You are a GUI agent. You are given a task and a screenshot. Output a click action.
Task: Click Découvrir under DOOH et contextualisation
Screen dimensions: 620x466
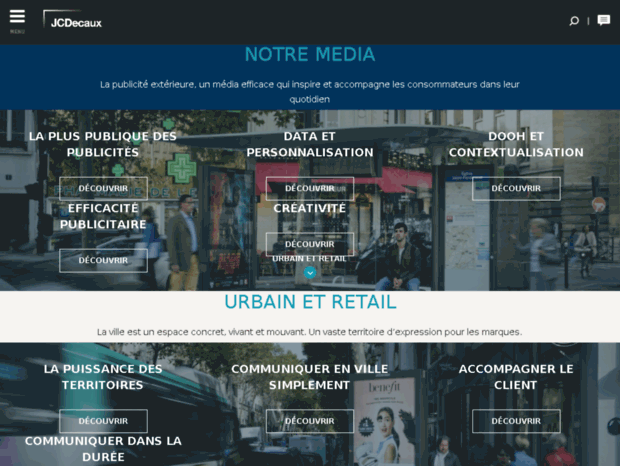(516, 189)
